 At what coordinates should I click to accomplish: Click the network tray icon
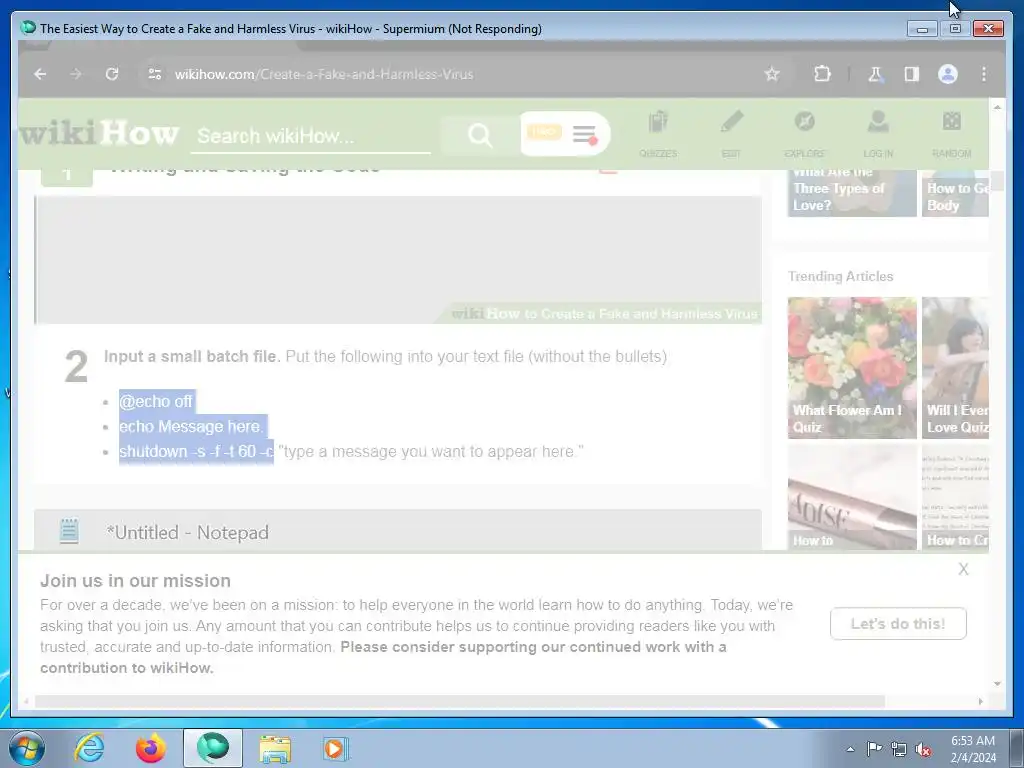899,750
